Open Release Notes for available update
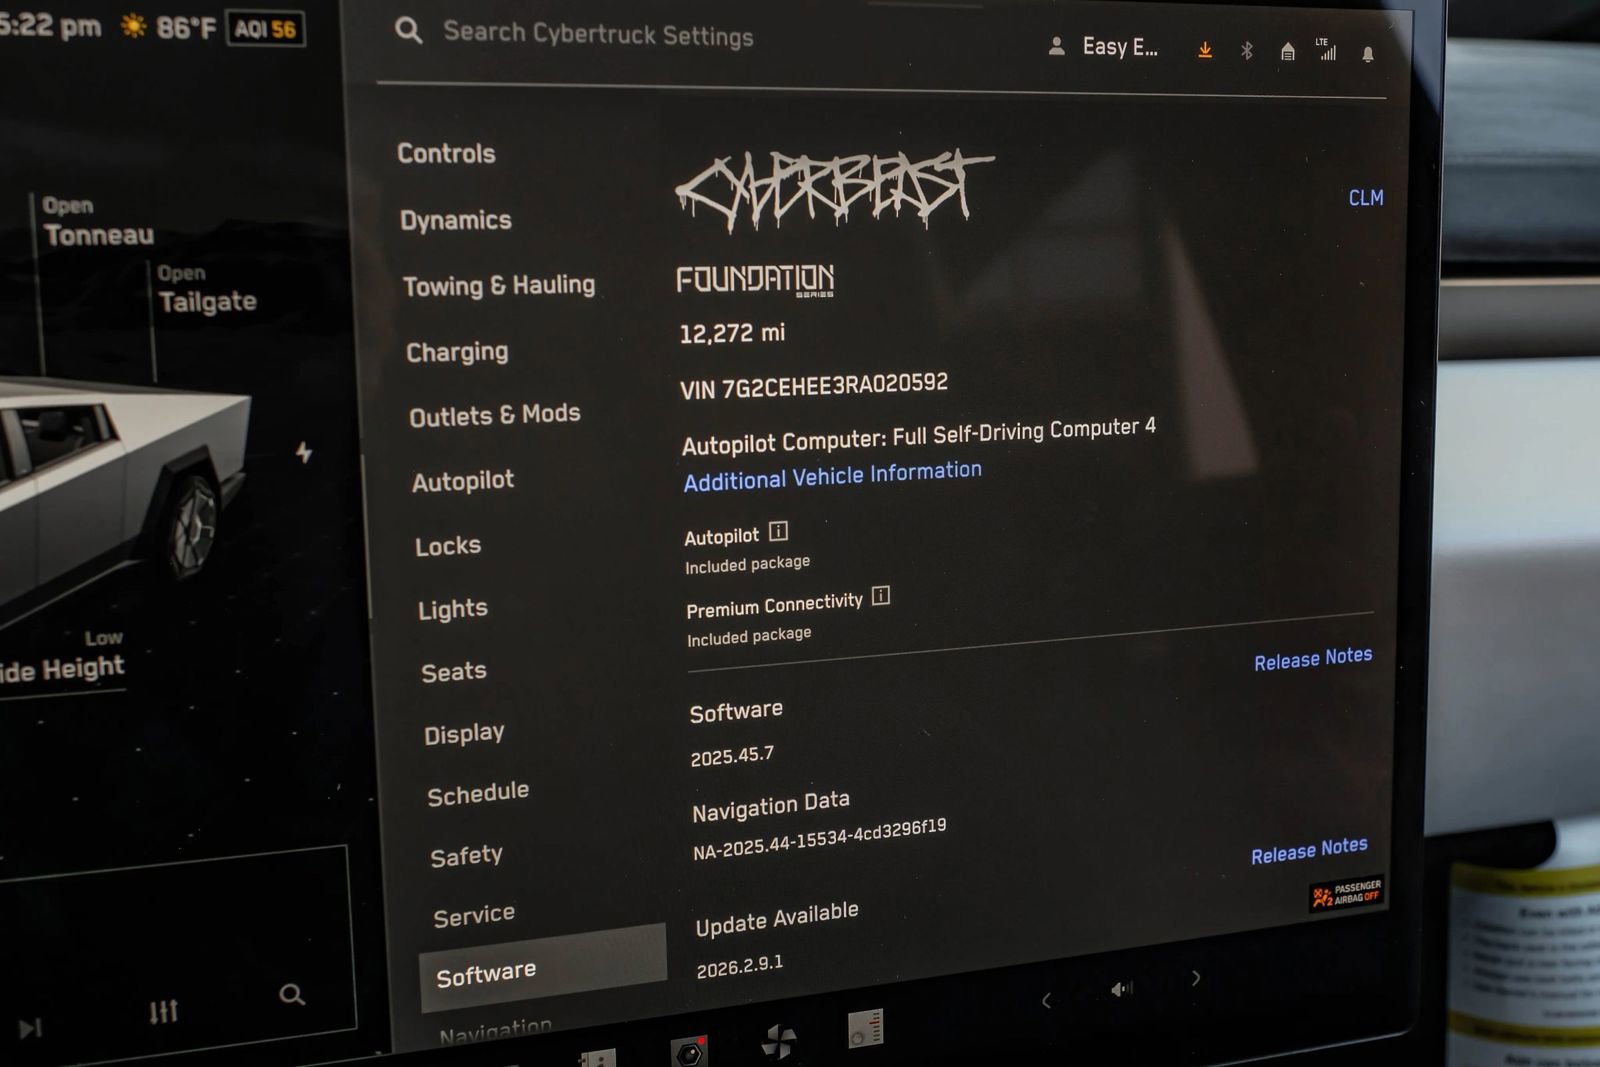 [x=1309, y=850]
